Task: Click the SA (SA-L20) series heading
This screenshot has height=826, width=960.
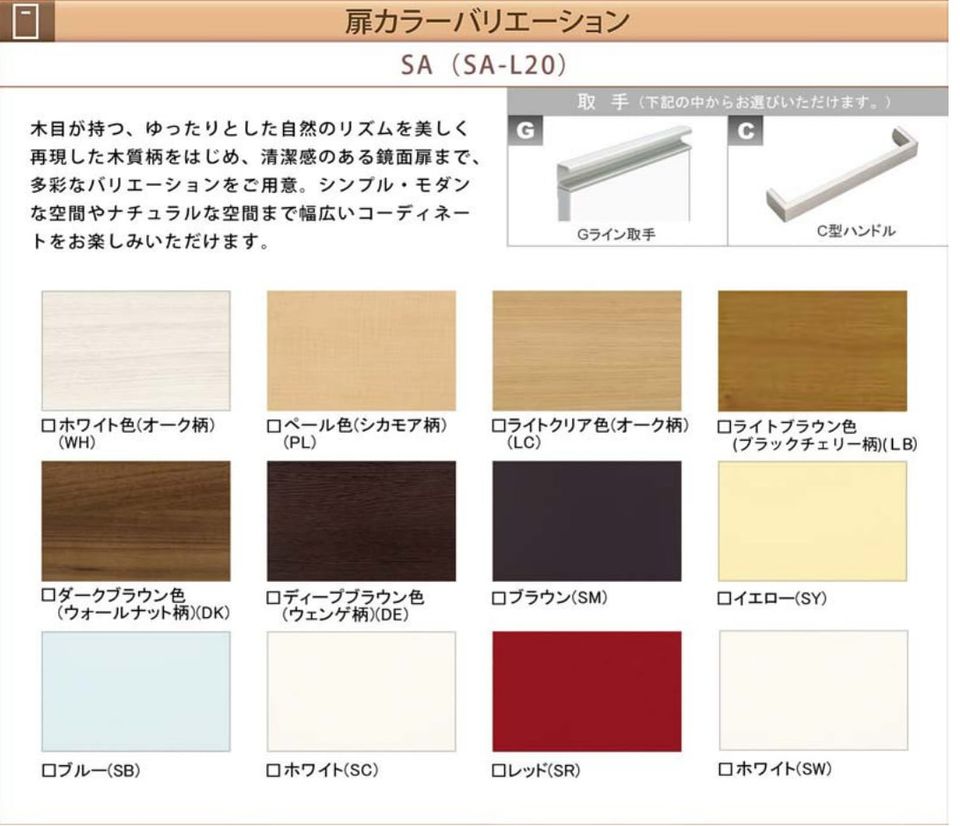Action: click(x=484, y=64)
